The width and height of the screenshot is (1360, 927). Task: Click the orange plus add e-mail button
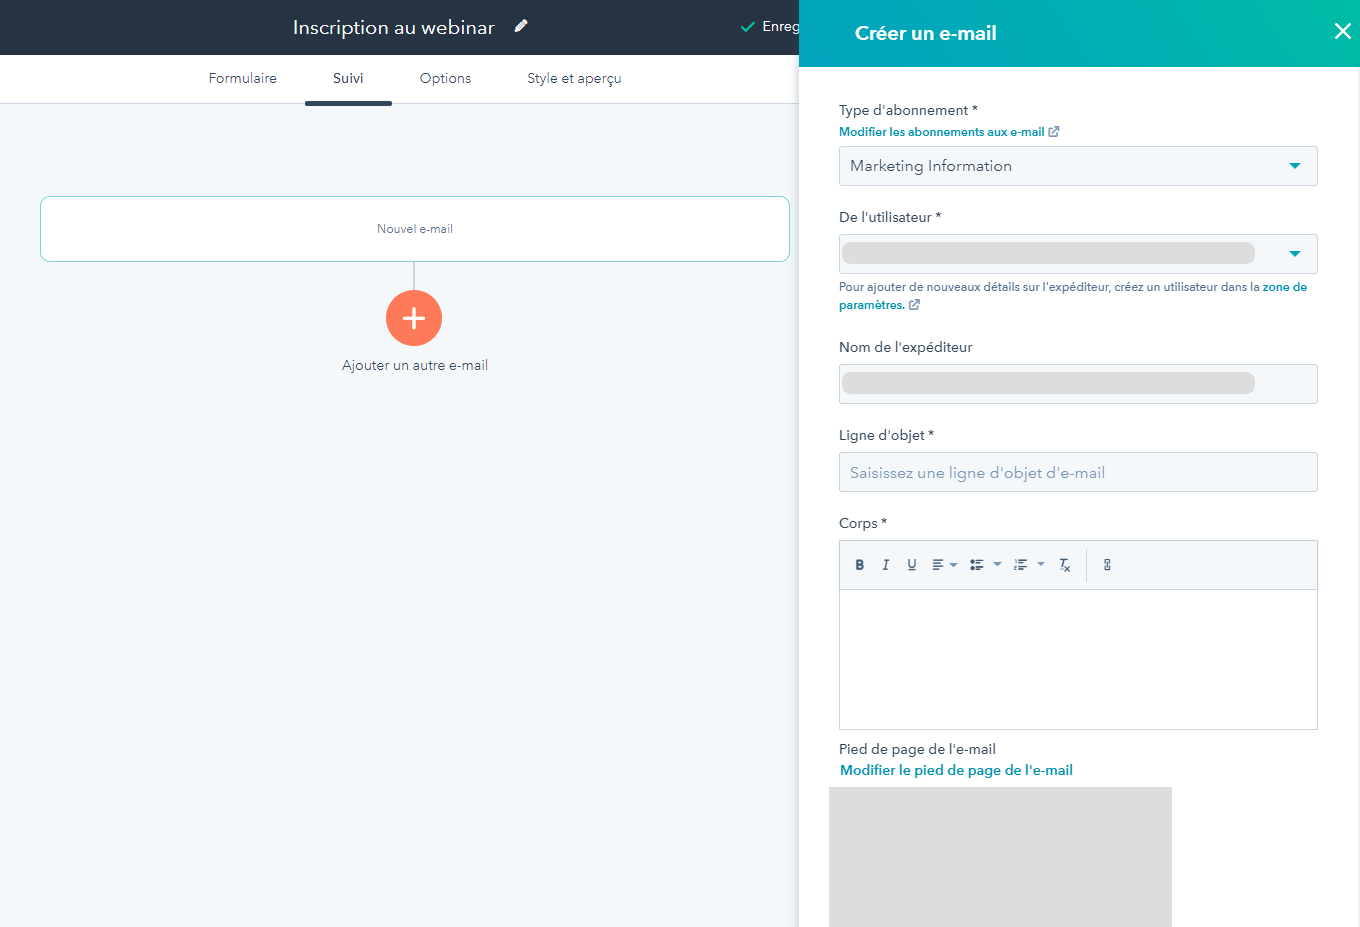click(x=414, y=318)
